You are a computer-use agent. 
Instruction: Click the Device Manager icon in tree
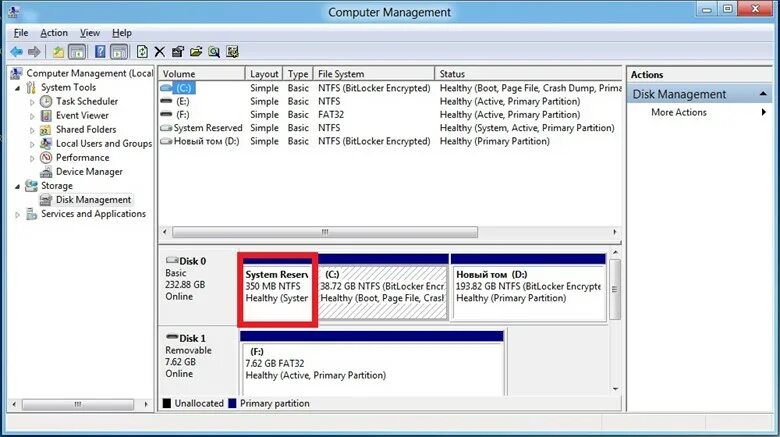[46, 172]
